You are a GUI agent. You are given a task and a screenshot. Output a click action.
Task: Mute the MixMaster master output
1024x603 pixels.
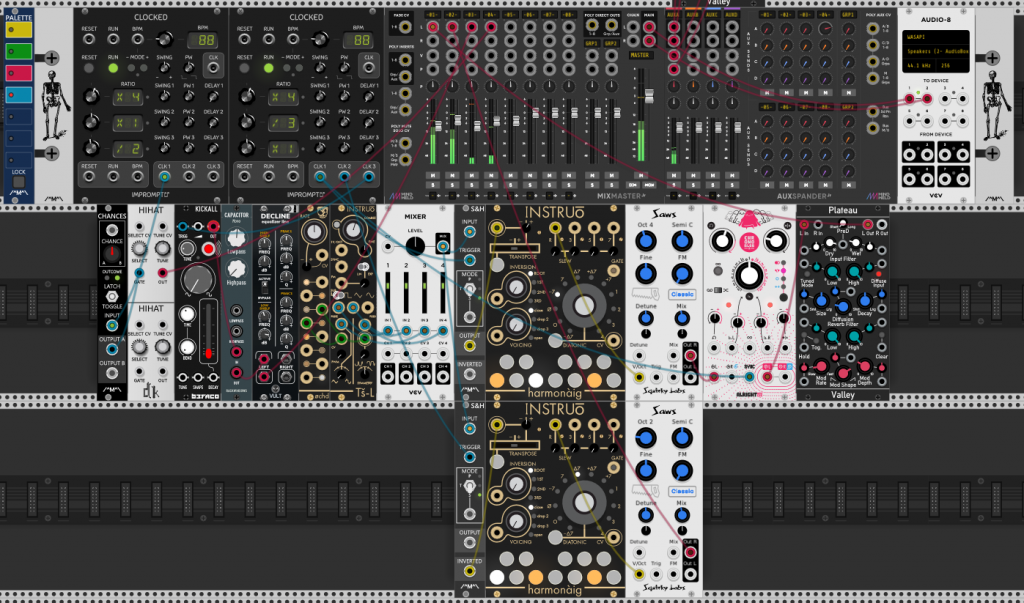(x=641, y=176)
